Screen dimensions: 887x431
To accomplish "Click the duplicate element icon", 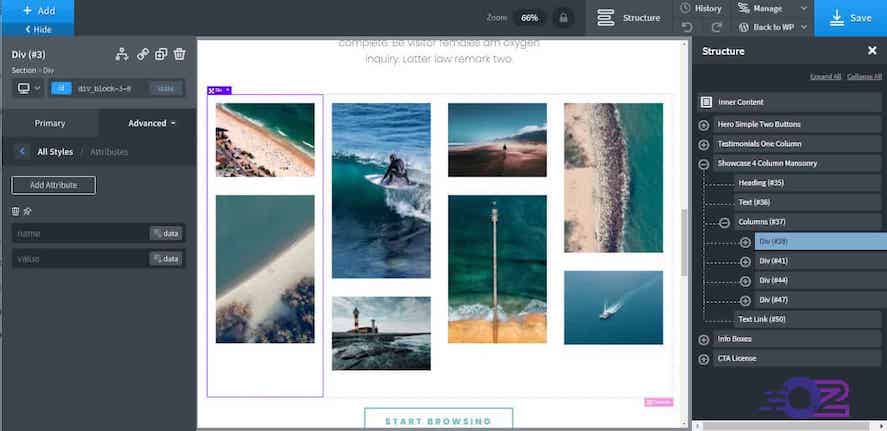I will tap(160, 54).
